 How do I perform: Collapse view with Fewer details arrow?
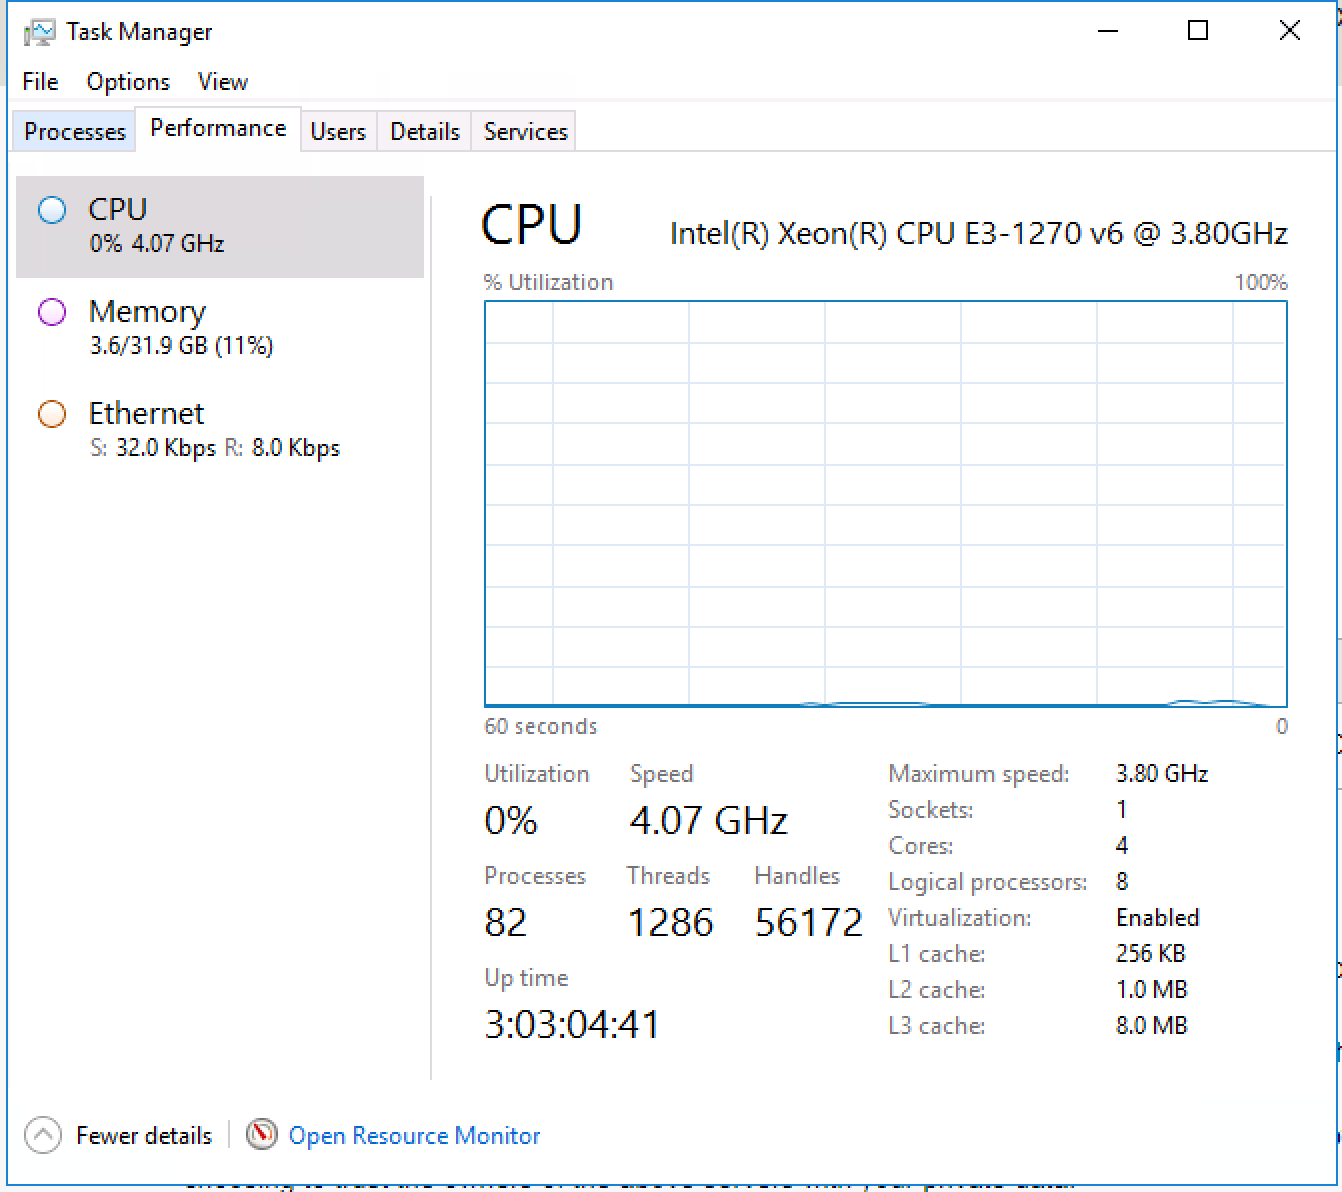point(43,1135)
